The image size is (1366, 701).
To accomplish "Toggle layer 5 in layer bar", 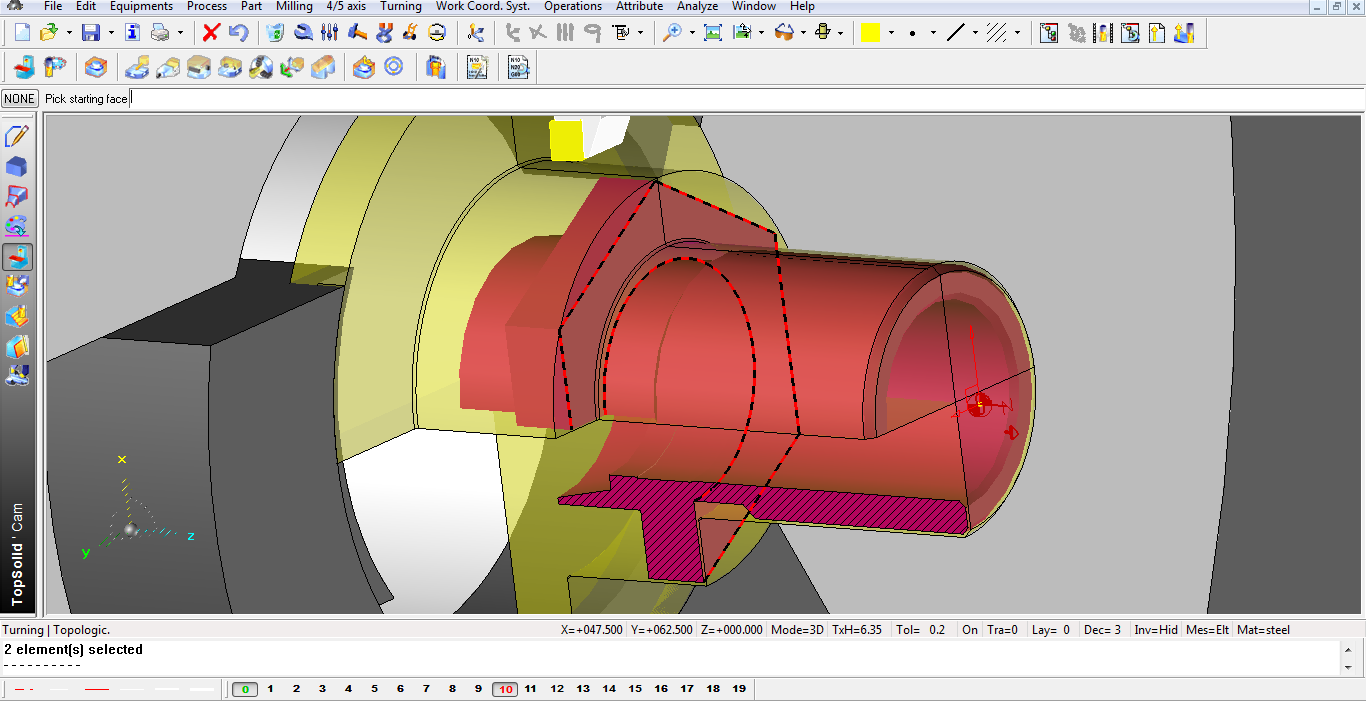I will pos(375,689).
